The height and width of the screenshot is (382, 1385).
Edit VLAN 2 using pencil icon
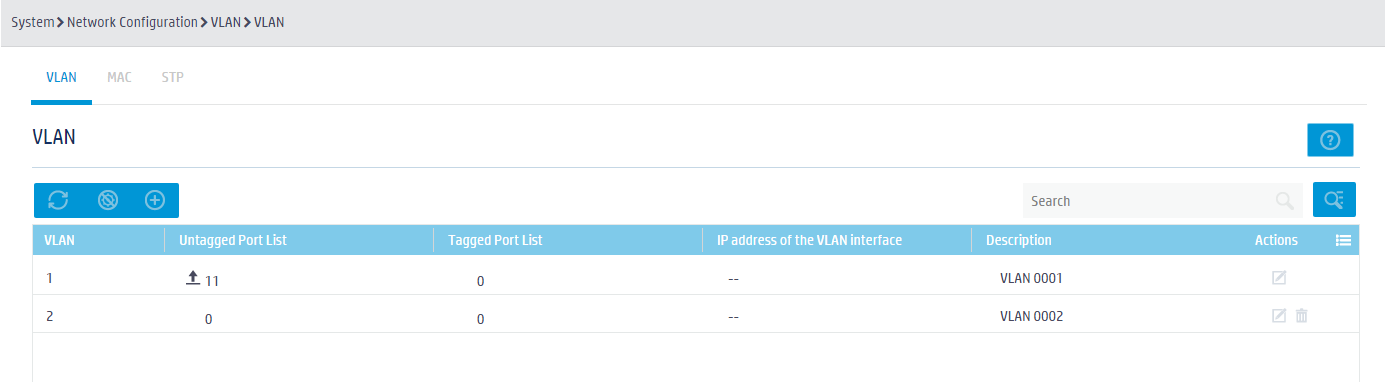pos(1279,316)
